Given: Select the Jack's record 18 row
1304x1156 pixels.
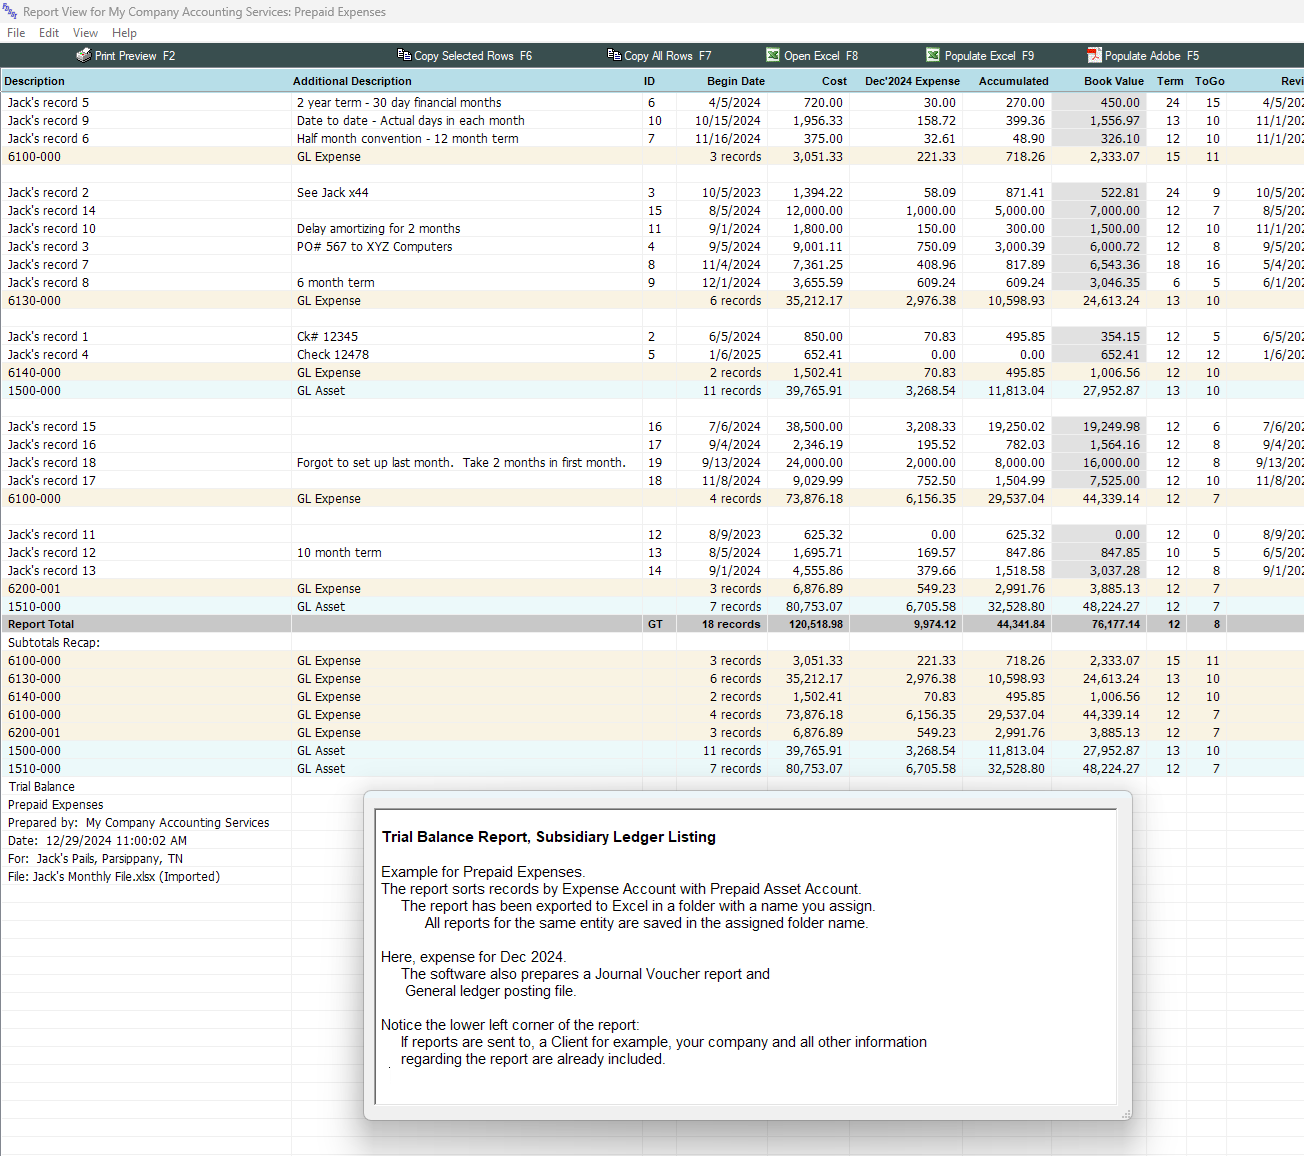Looking at the screenshot, I should click(x=652, y=462).
